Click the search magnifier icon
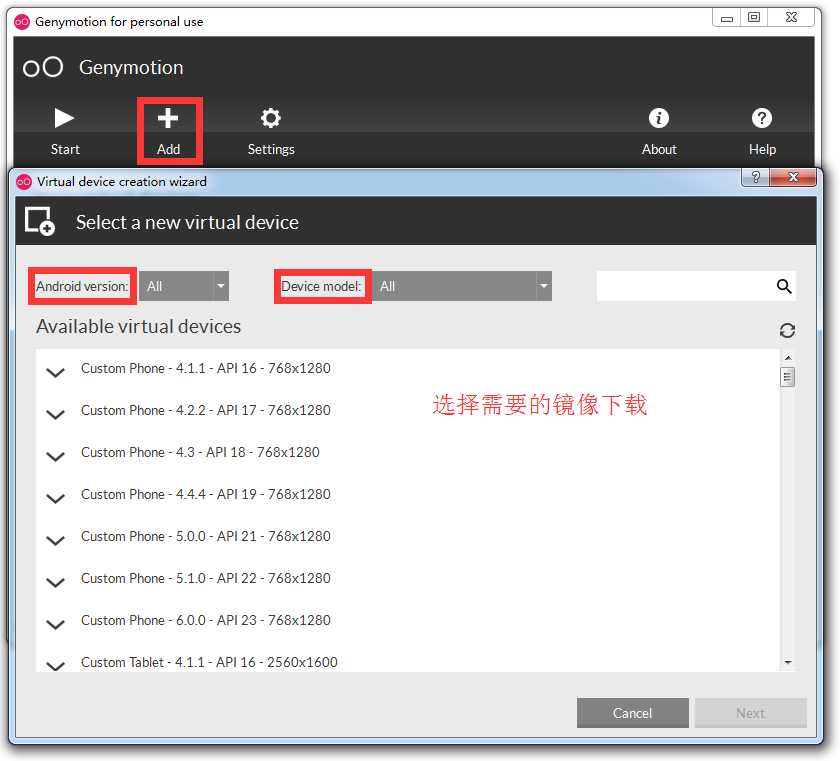This screenshot has width=840, height=761. 784,286
